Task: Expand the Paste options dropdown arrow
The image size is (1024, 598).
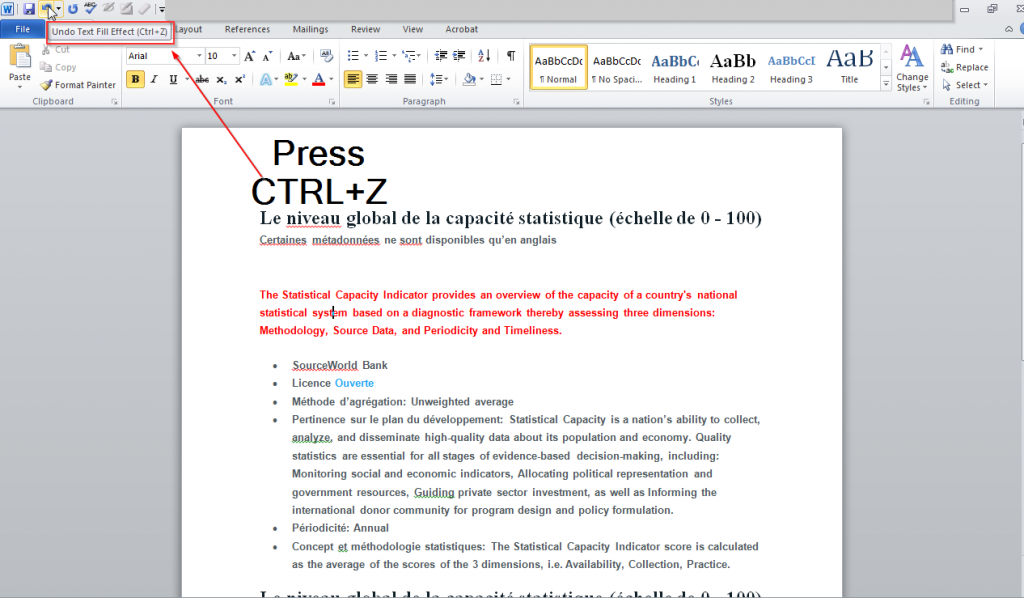Action: pyautogui.click(x=20, y=87)
